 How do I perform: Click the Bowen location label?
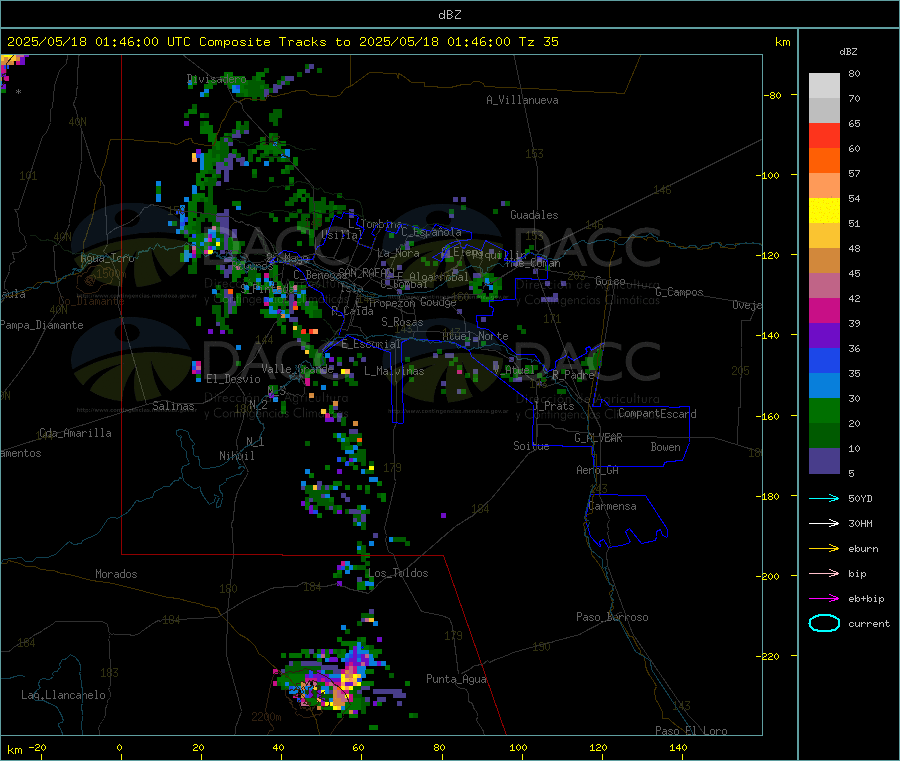coord(665,447)
